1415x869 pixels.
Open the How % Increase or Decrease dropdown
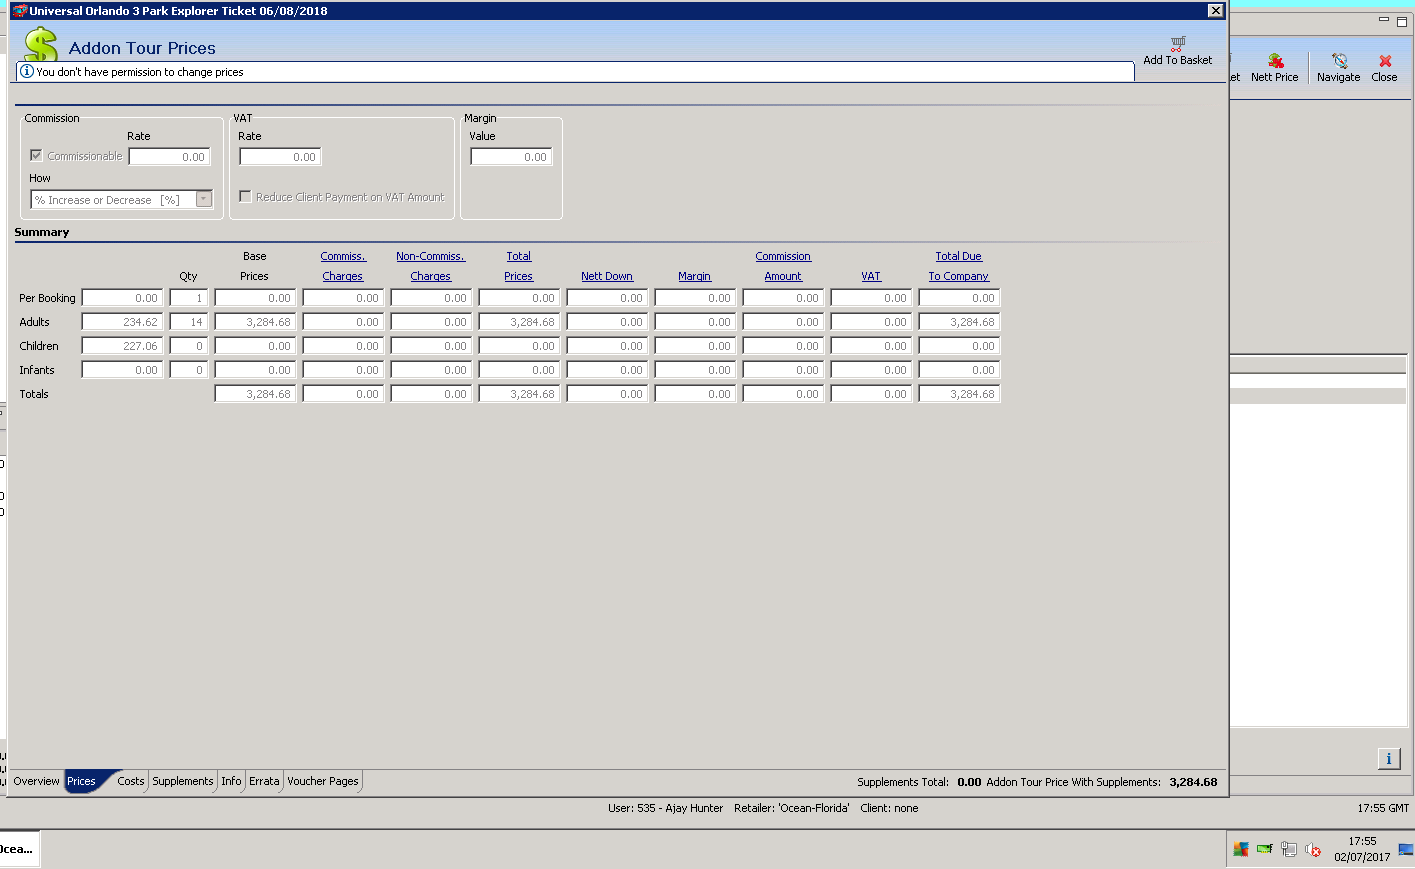(204, 199)
